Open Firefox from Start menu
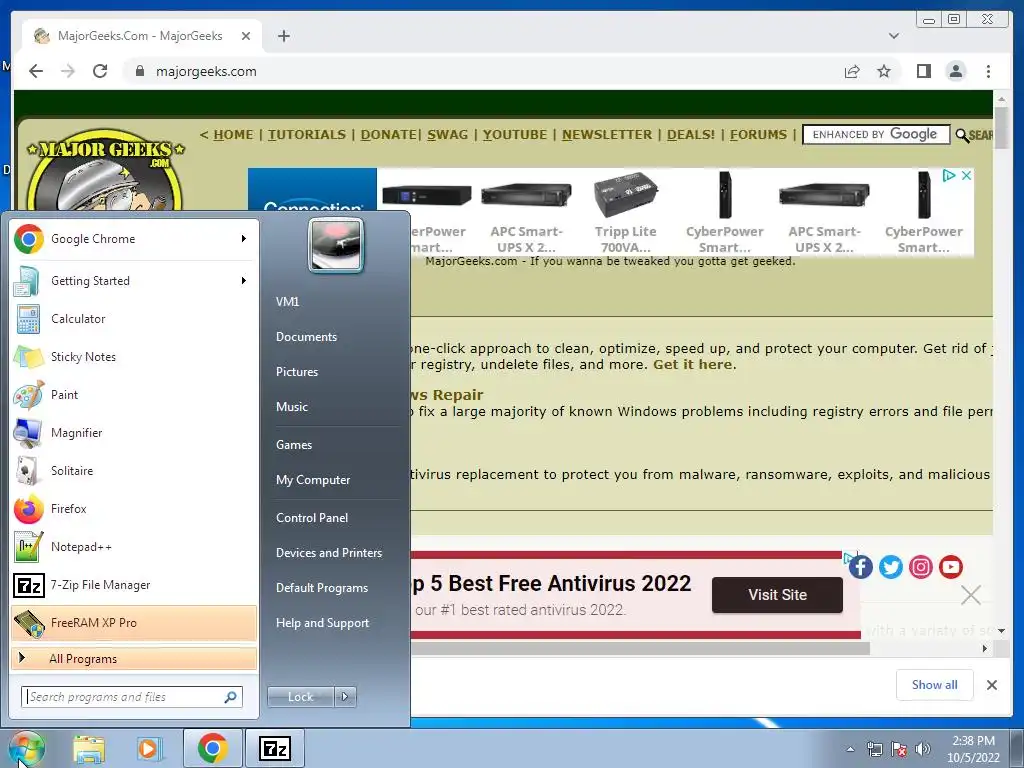This screenshot has height=768, width=1024. click(x=134, y=508)
